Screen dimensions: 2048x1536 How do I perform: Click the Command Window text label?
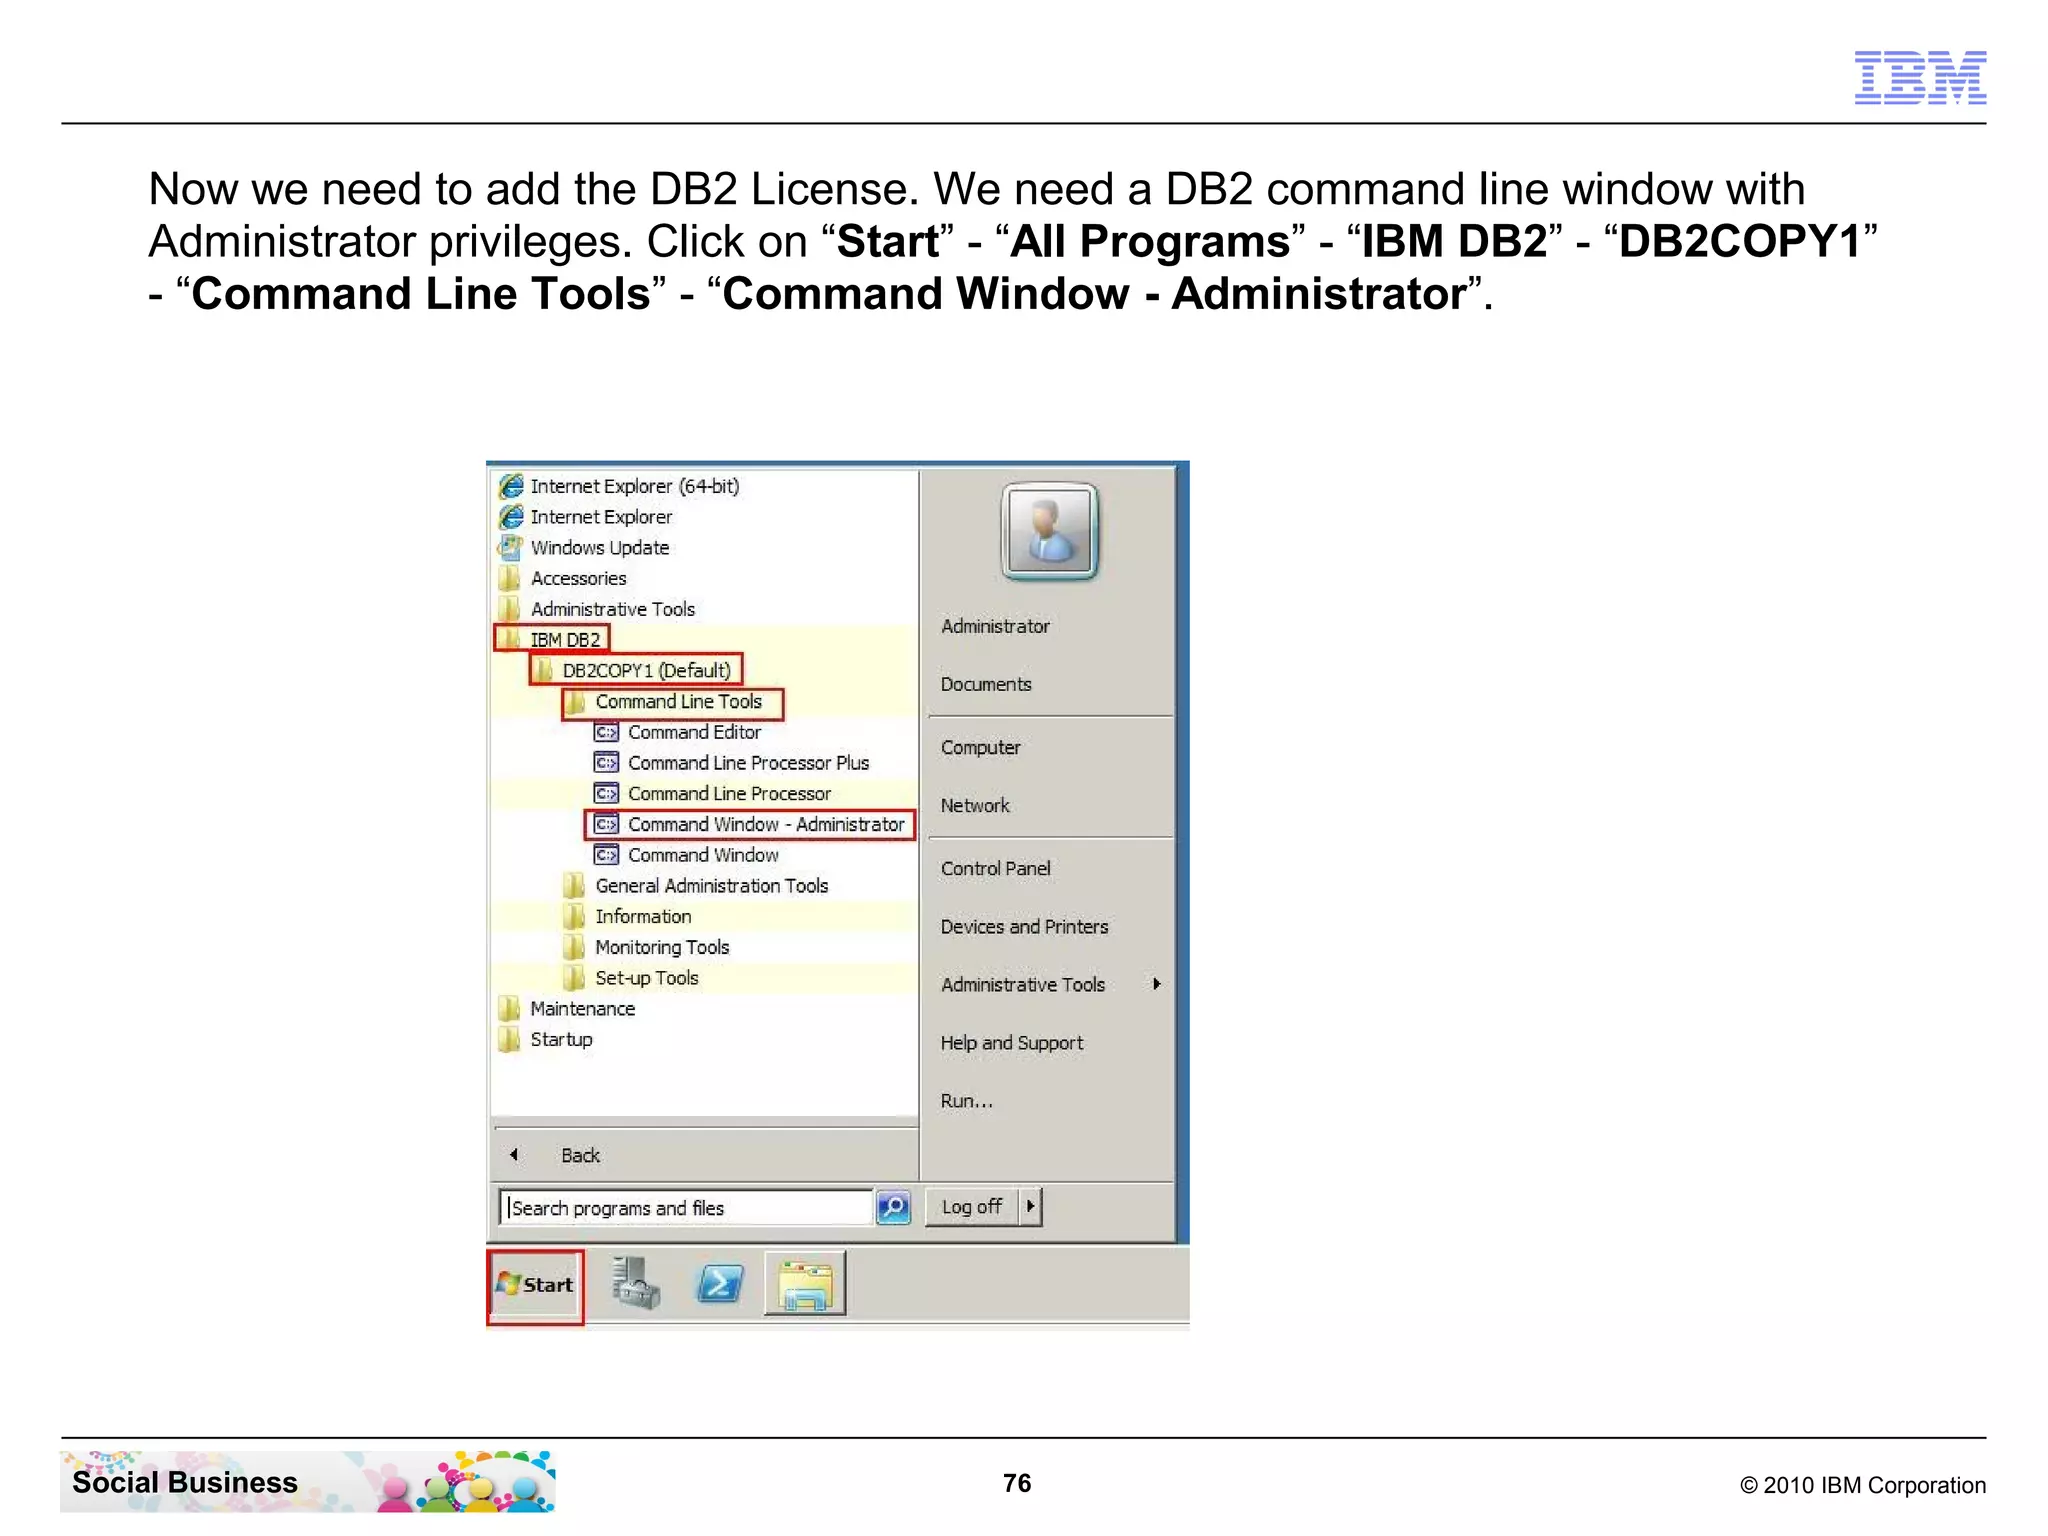pos(703,855)
